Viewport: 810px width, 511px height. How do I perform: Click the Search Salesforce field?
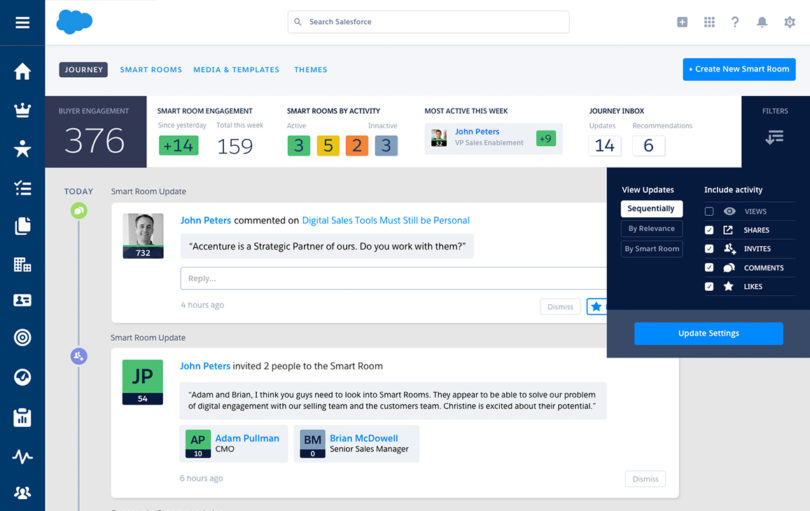click(428, 22)
